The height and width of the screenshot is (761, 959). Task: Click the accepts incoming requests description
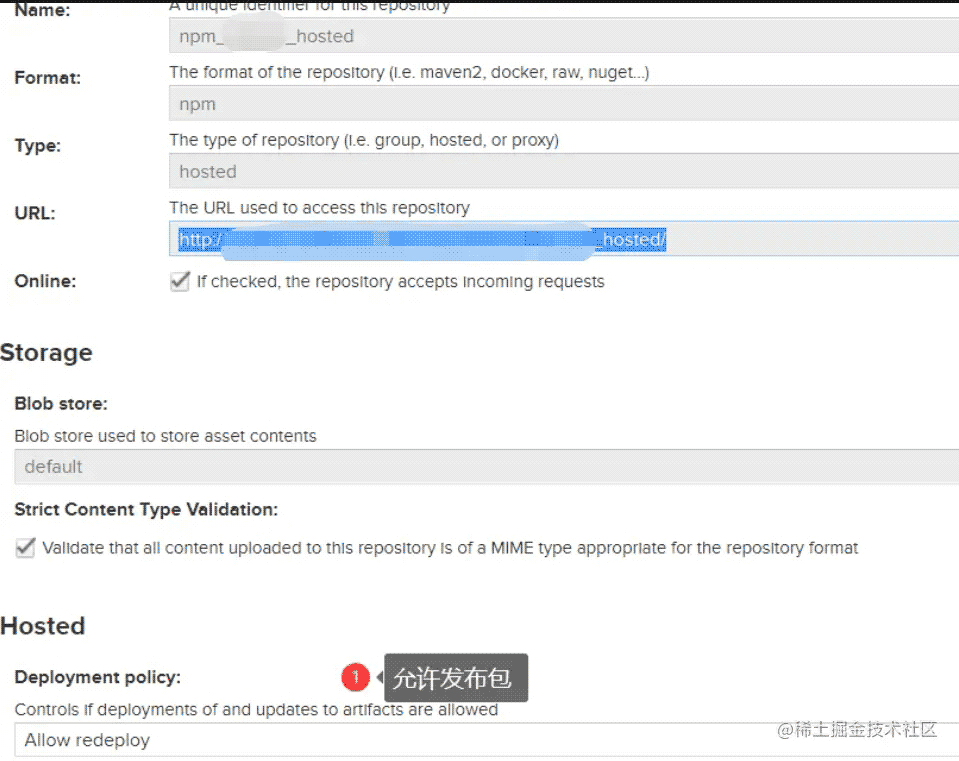click(x=401, y=281)
